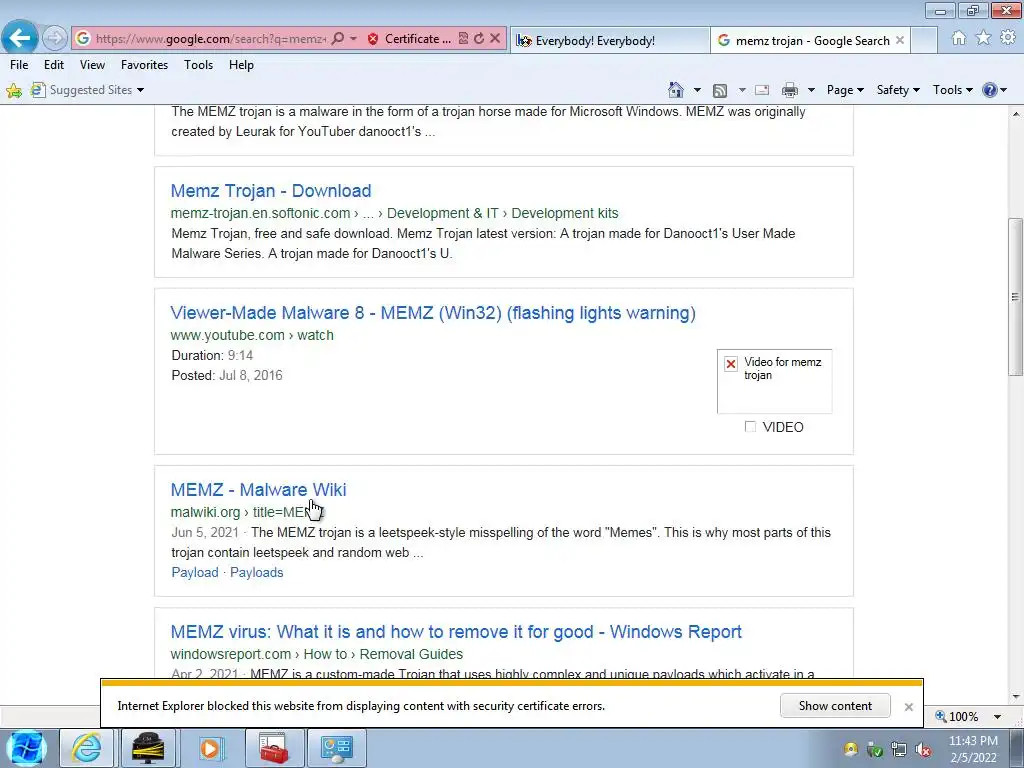Open the gear Tools icon at top right
This screenshot has height=768, width=1024.
tap(1008, 38)
